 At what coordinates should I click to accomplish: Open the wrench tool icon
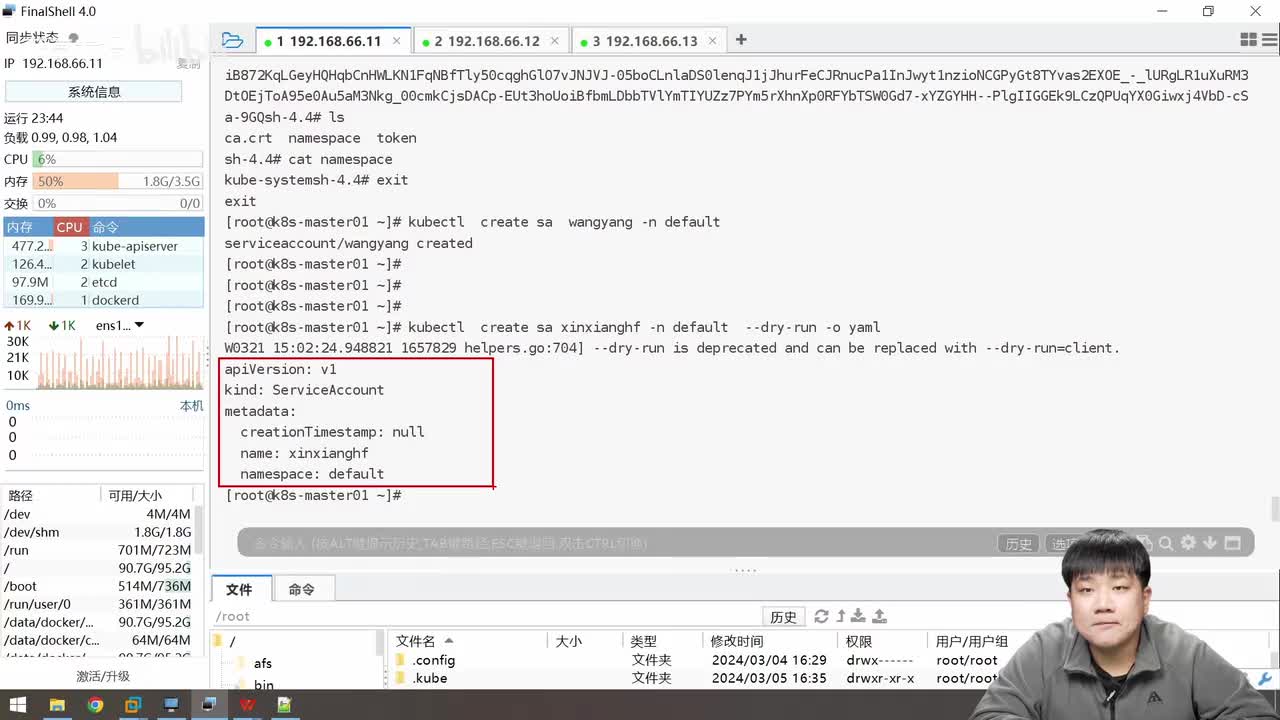tap(1266, 678)
